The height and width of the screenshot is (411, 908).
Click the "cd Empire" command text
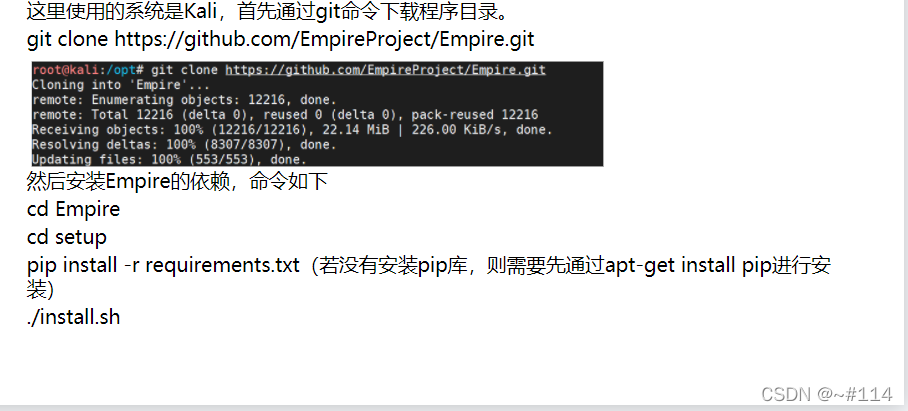(x=74, y=209)
